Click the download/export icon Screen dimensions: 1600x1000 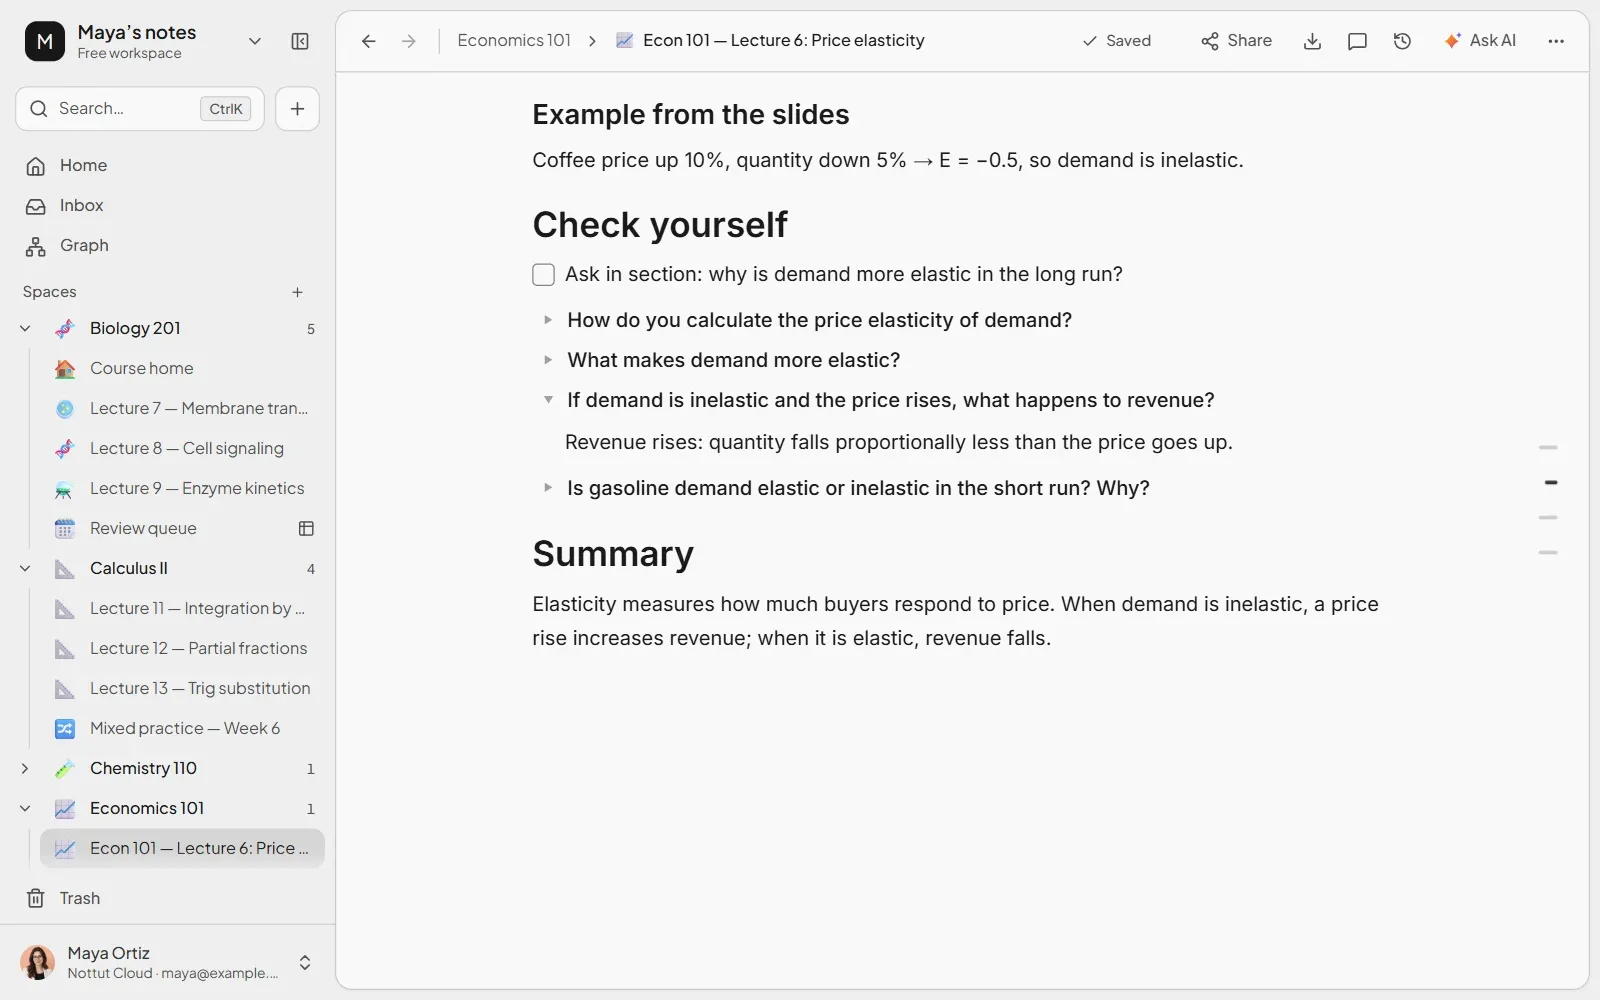1312,41
